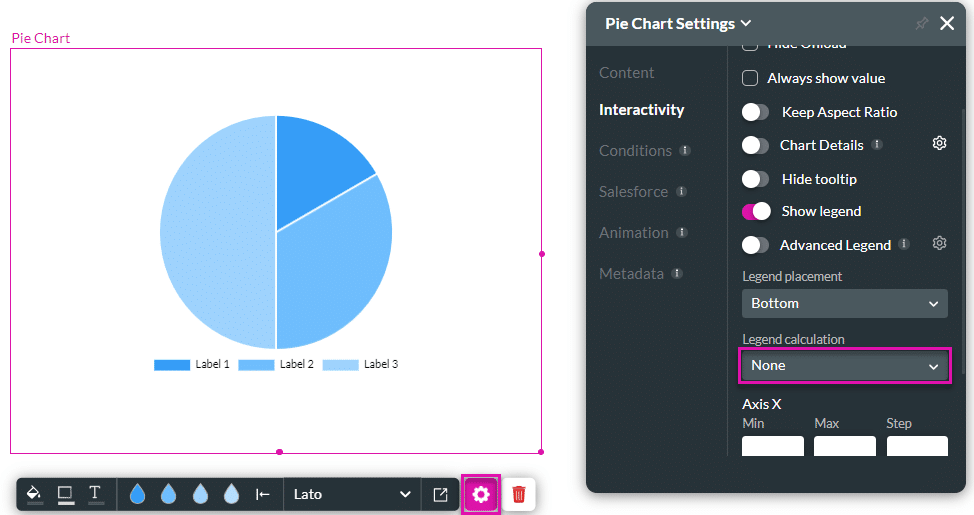Click the text color icon

(x=95, y=493)
